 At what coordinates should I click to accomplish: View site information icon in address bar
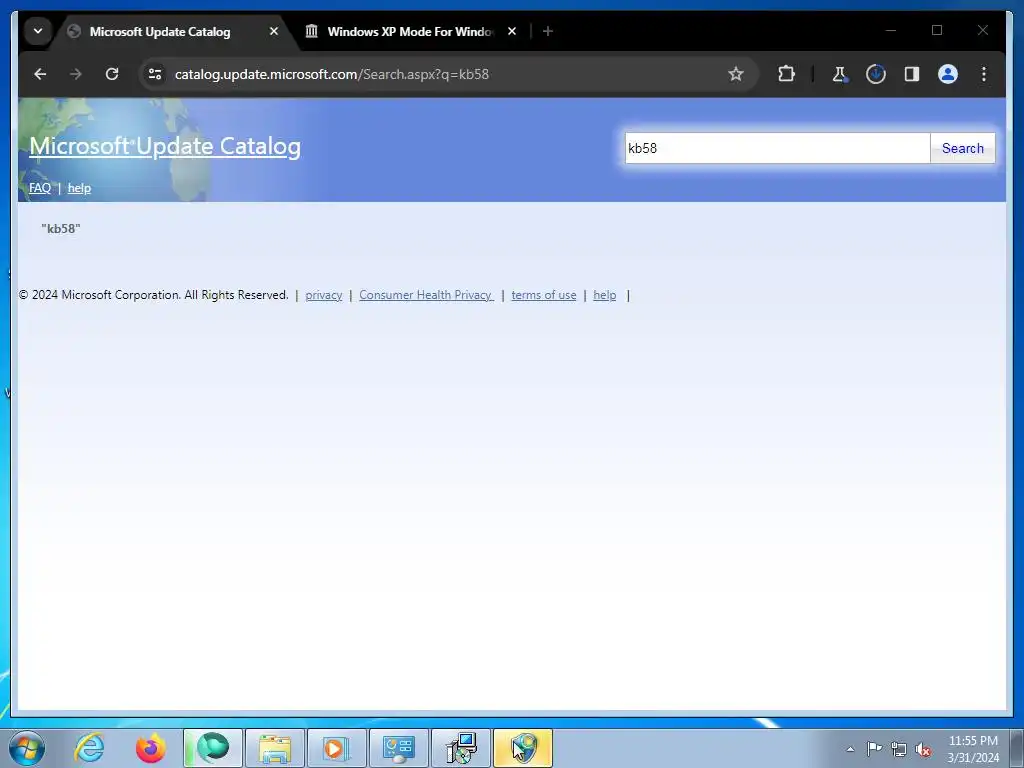pyautogui.click(x=155, y=74)
